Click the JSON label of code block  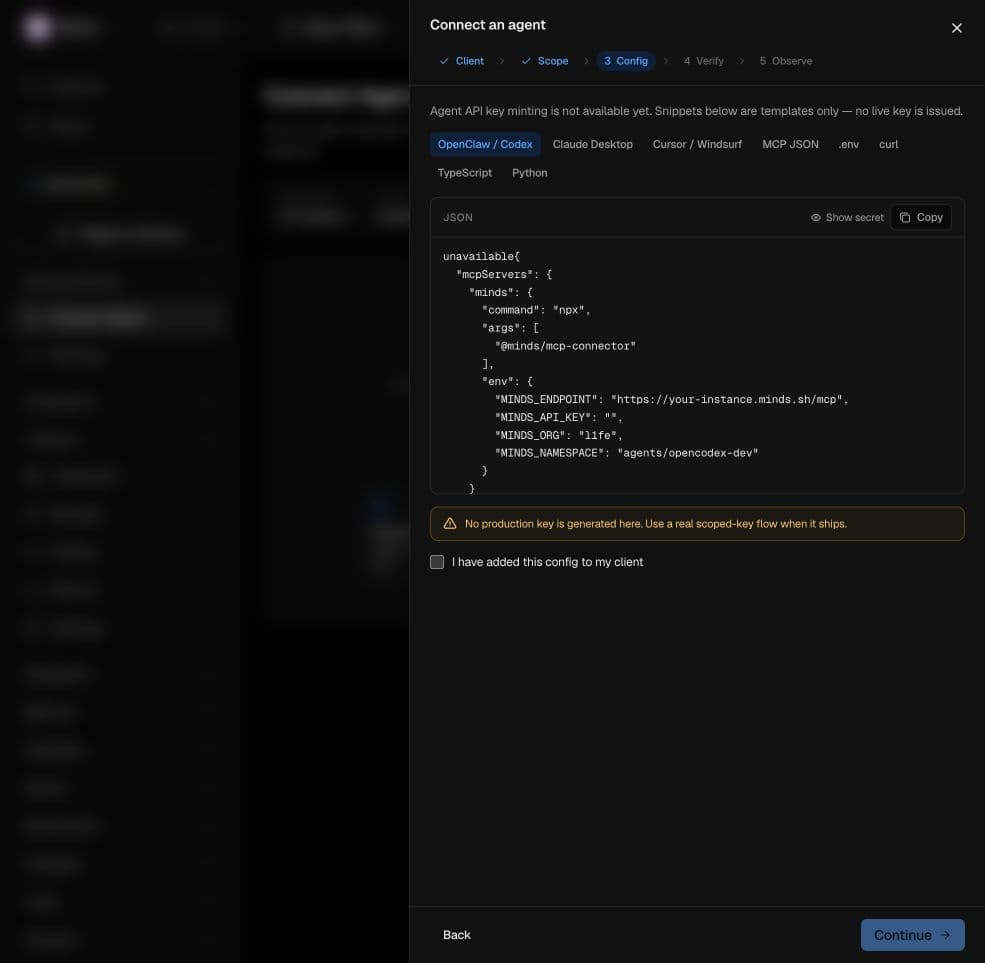(458, 217)
